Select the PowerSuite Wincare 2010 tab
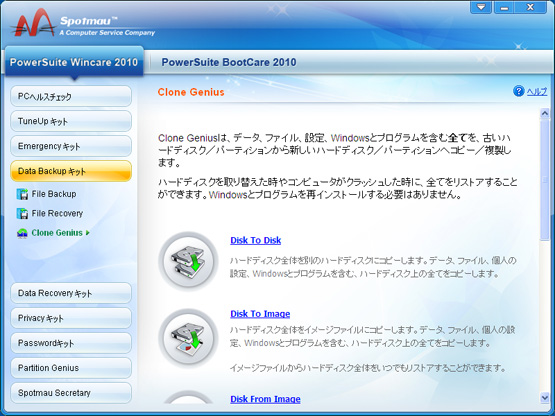555x416 pixels. point(74,62)
